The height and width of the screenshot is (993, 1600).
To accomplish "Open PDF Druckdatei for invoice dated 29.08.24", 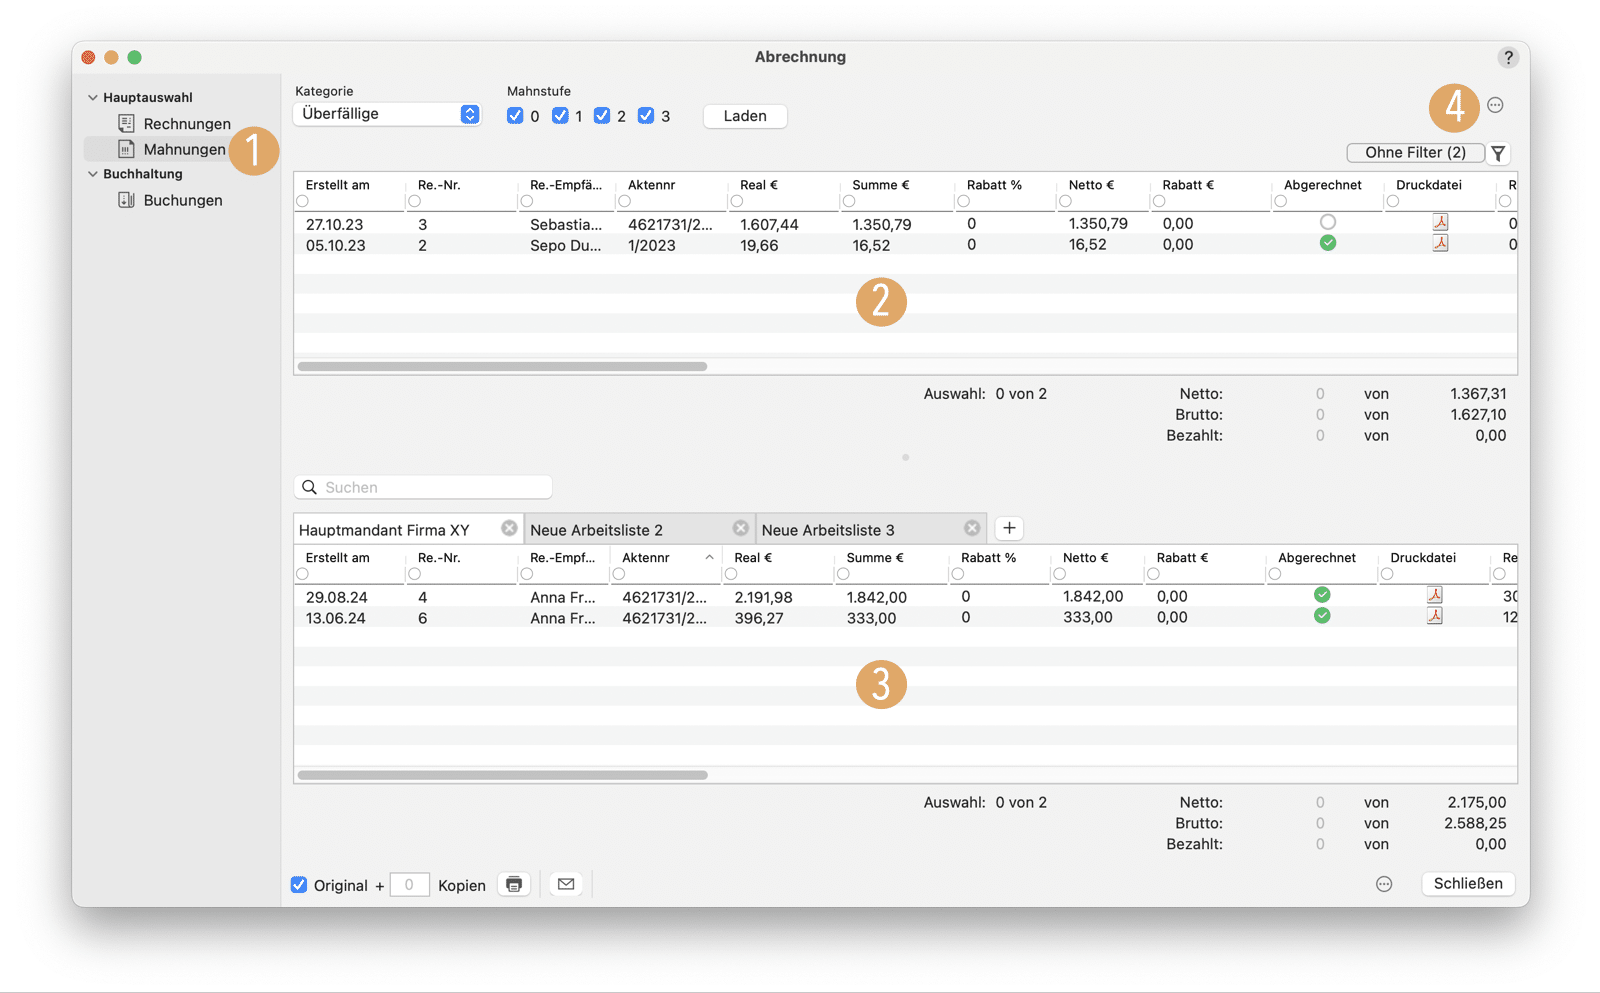I will (x=1434, y=595).
